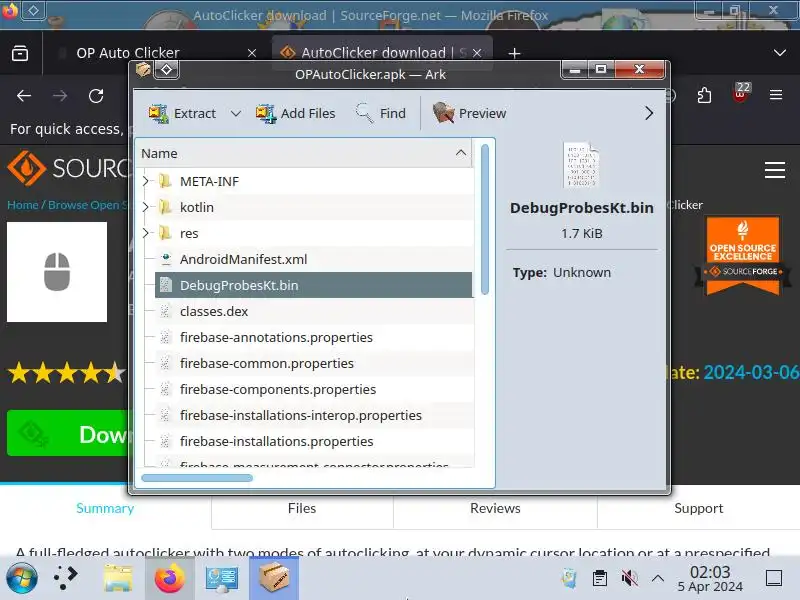Click the Home breadcrumb link
The height and width of the screenshot is (600, 800).
pos(22,205)
